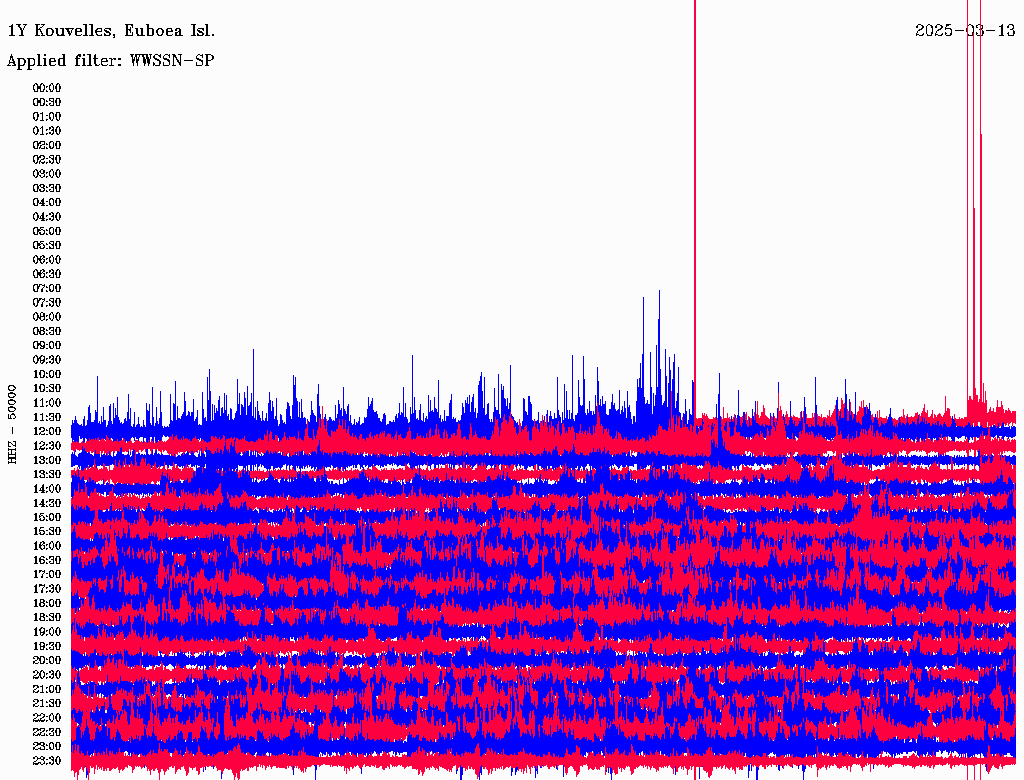The image size is (1024, 780).
Task: Select the 23:30 time label
Action: click(x=47, y=761)
